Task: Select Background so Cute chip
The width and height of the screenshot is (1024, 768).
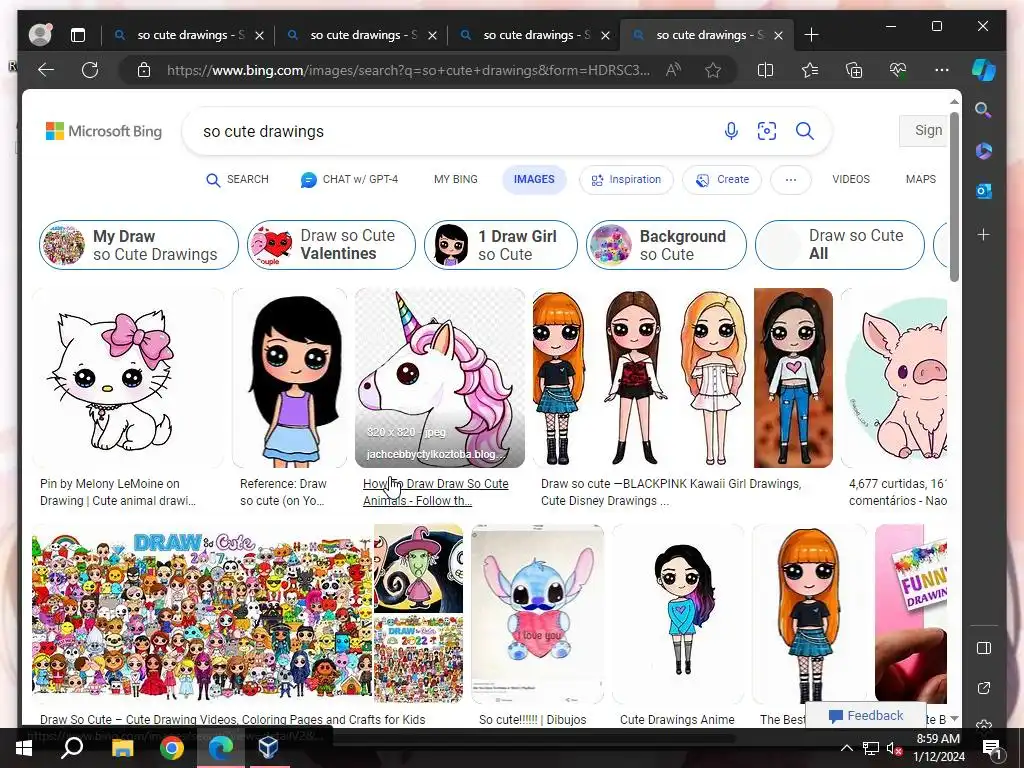Action: click(x=666, y=245)
